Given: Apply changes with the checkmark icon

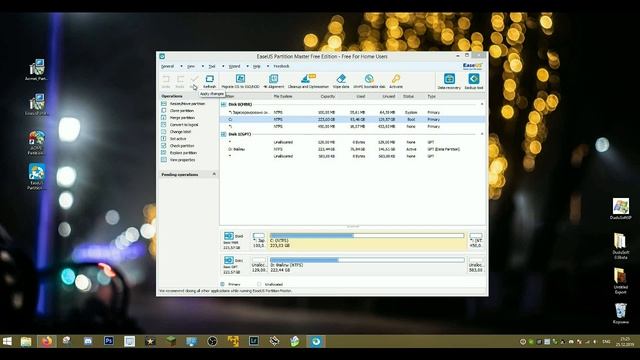Looking at the screenshot, I should point(194,79).
